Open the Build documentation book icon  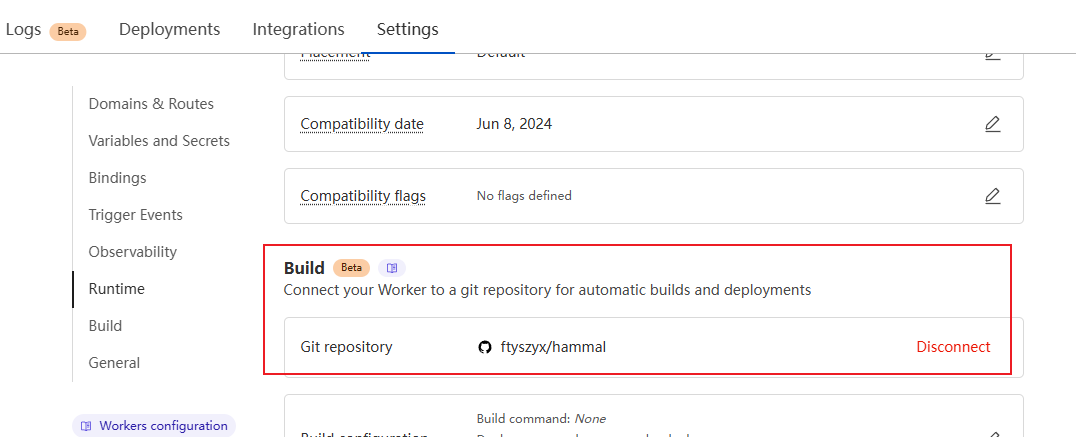(392, 268)
